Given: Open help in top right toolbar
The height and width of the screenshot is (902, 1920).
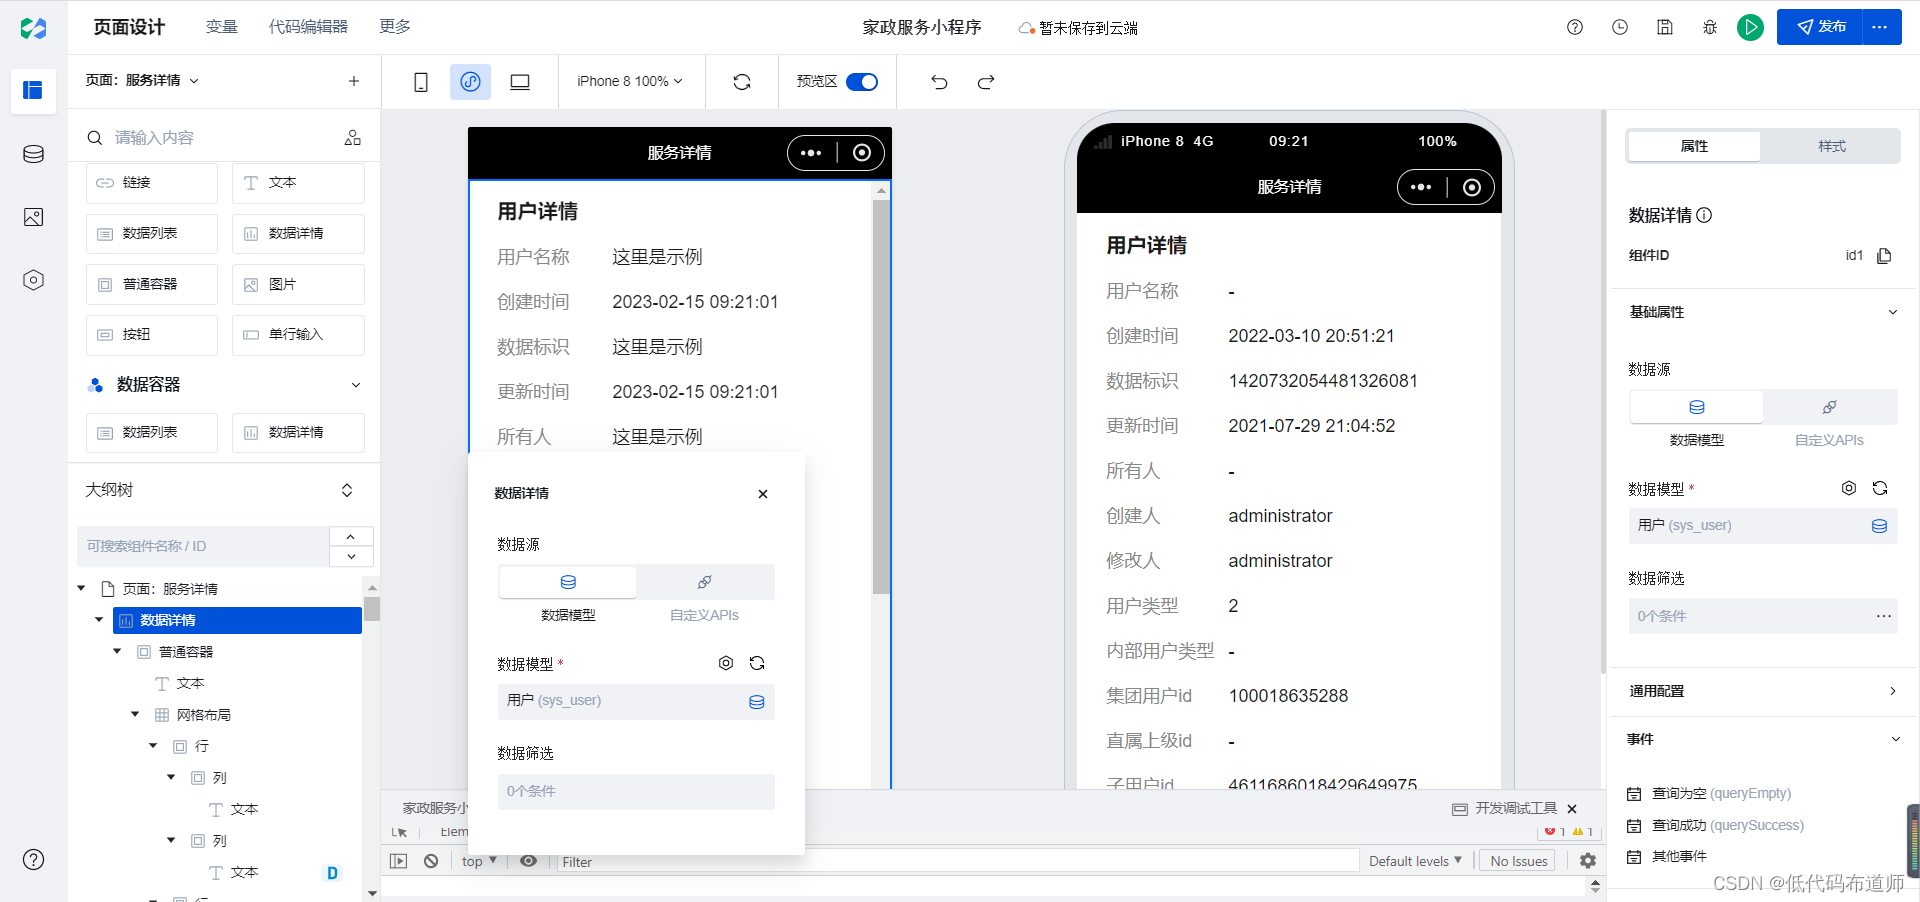Looking at the screenshot, I should click(1575, 27).
